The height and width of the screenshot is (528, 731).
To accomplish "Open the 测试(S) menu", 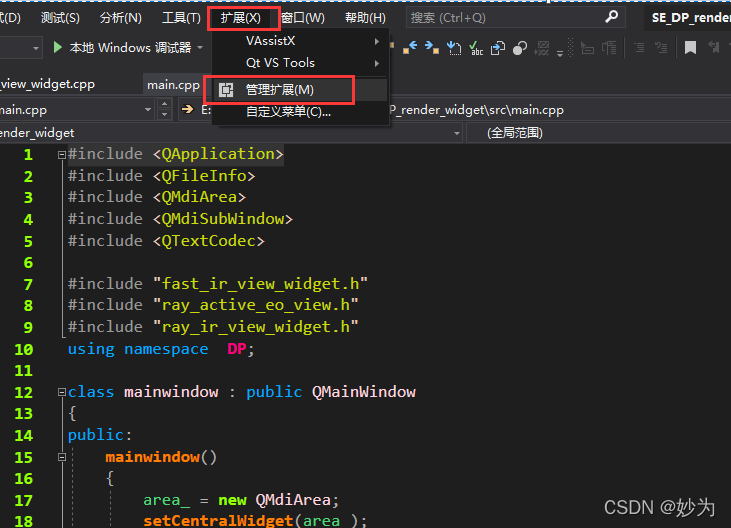I will [60, 18].
